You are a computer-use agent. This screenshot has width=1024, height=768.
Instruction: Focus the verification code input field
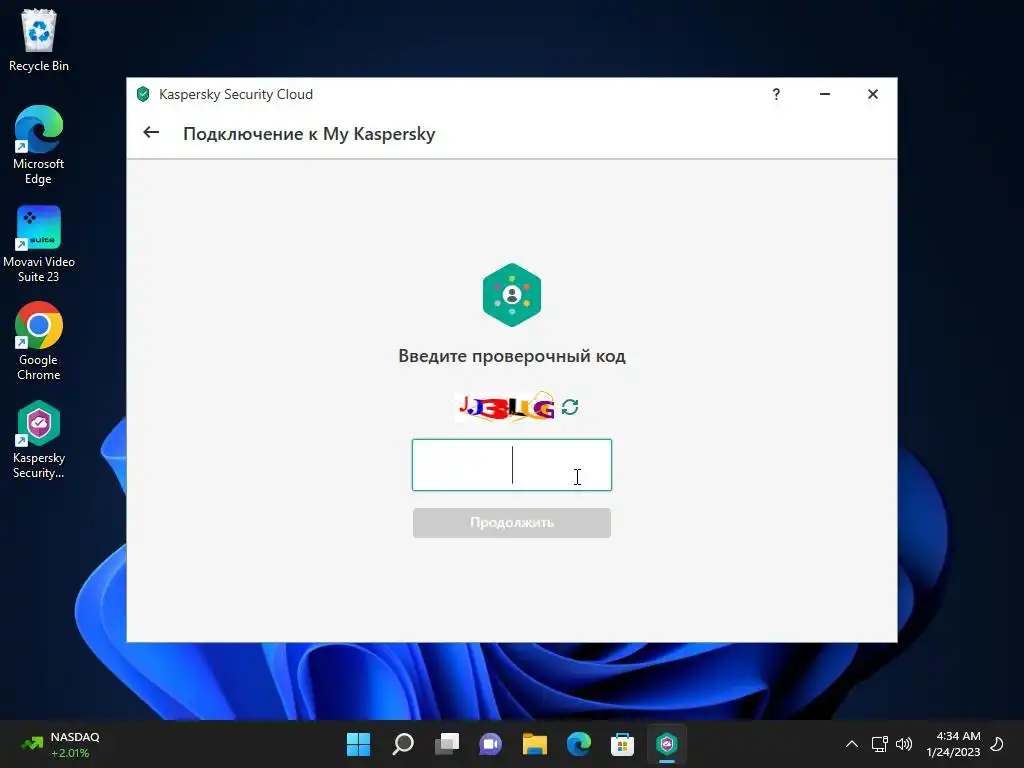pyautogui.click(x=511, y=465)
